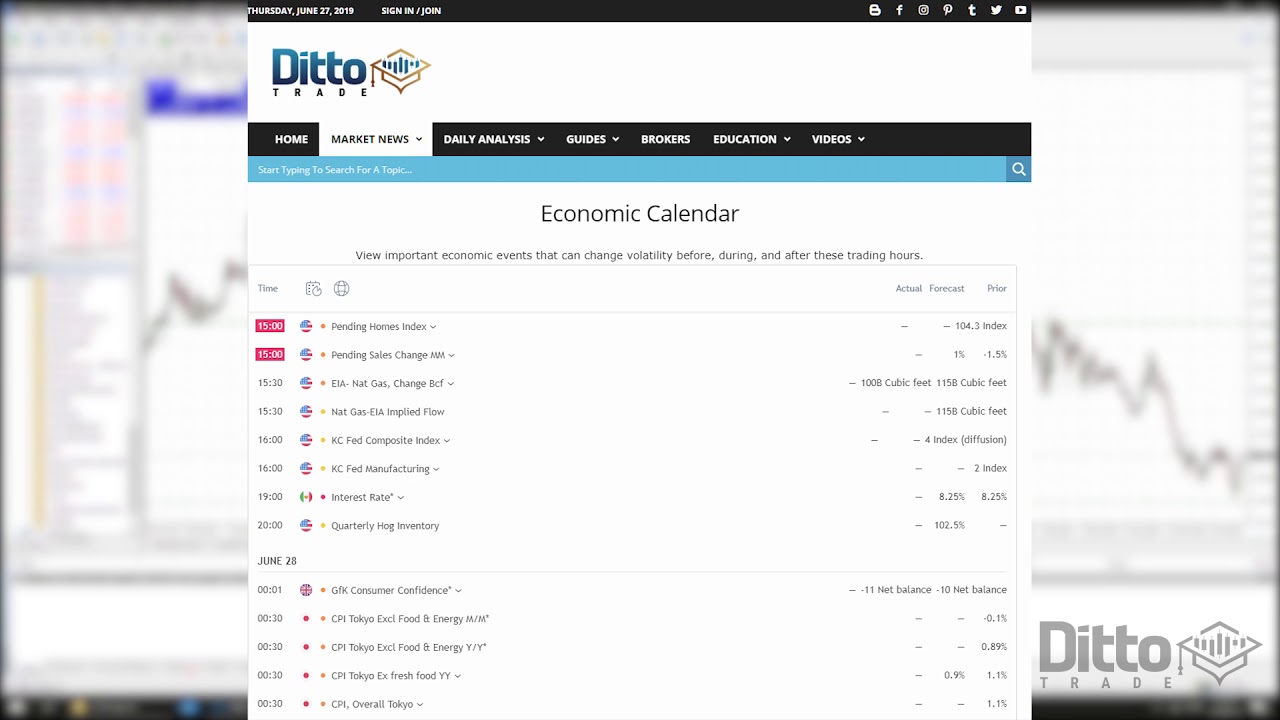Click Japan flag beside CPI Tokyo Ex fresh food

click(x=306, y=675)
